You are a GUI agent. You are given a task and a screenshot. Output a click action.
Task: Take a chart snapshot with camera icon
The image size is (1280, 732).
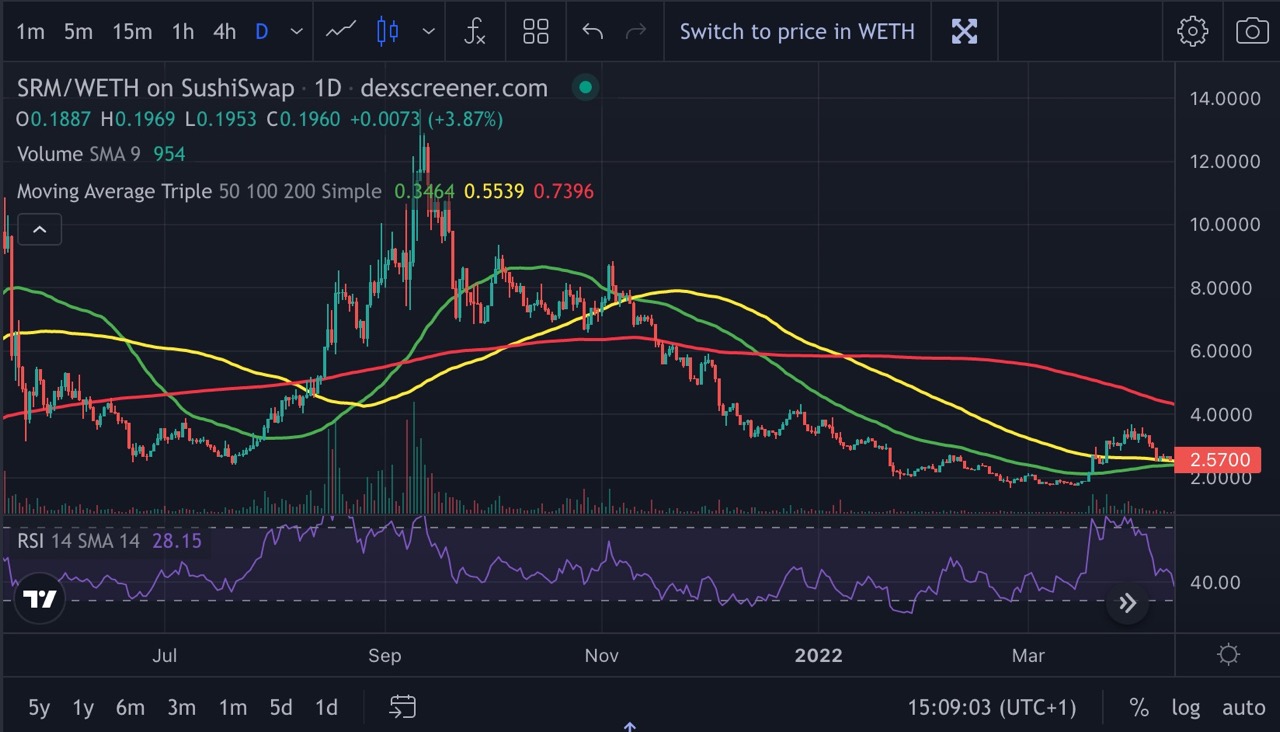(1252, 31)
